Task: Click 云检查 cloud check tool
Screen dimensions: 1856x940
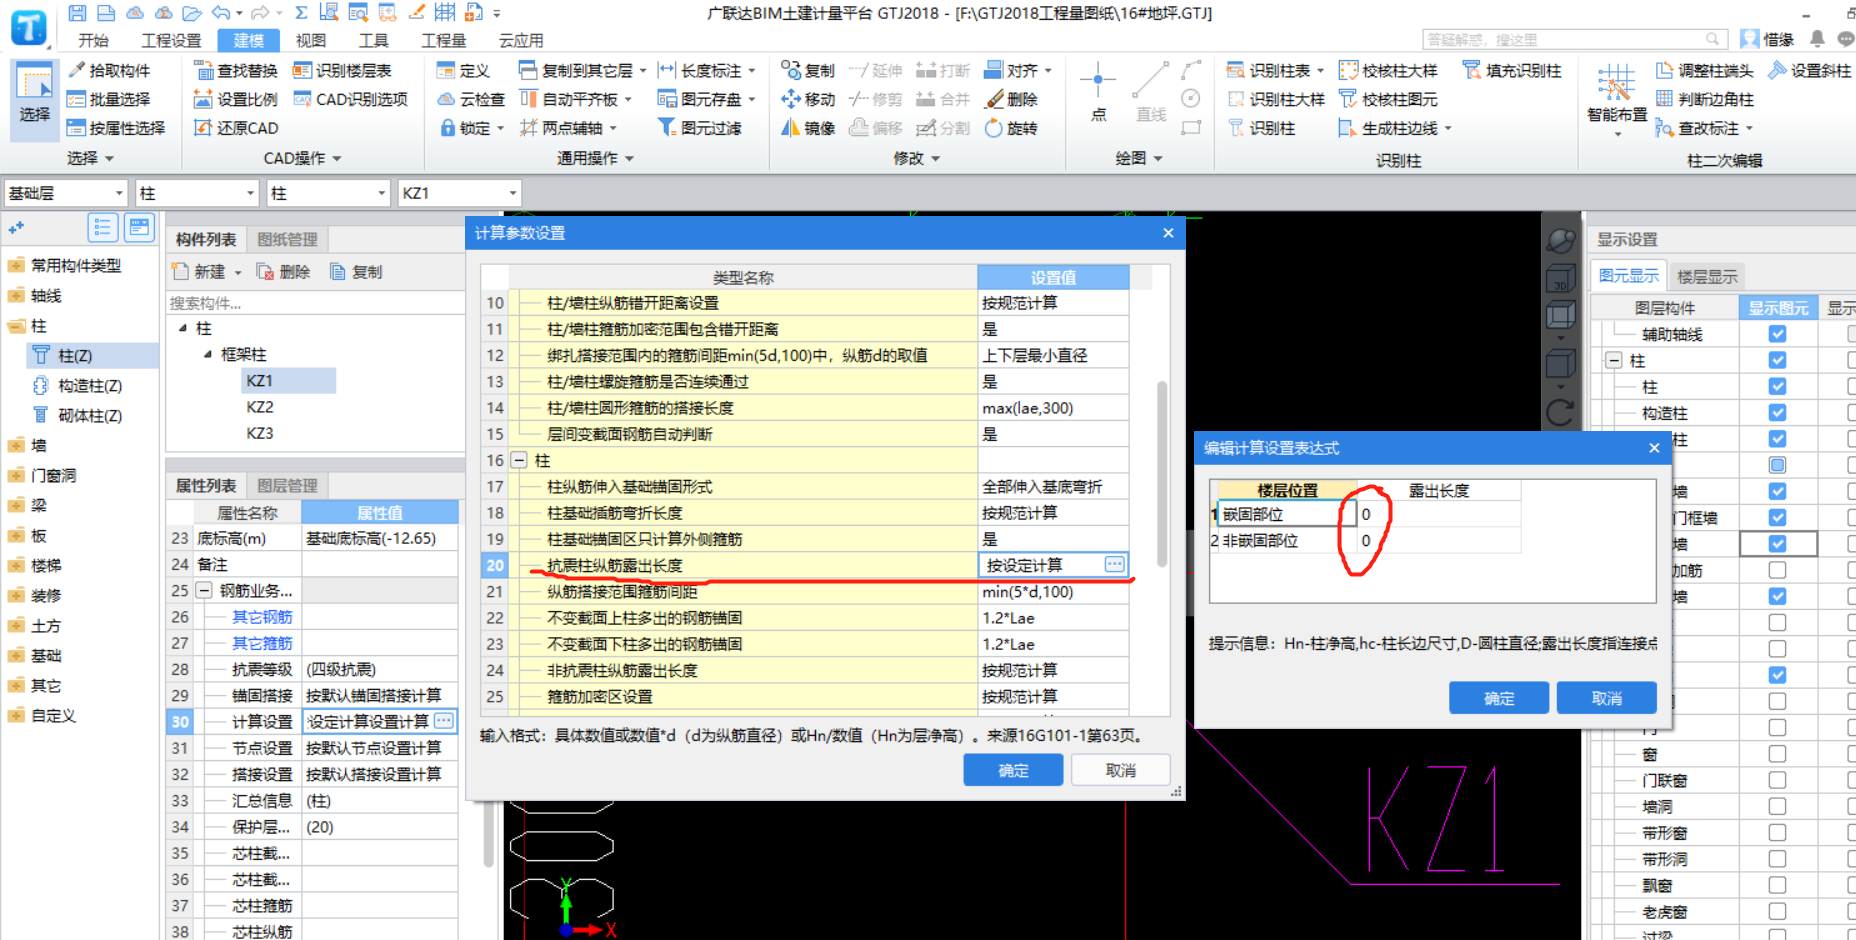Action: (x=472, y=99)
